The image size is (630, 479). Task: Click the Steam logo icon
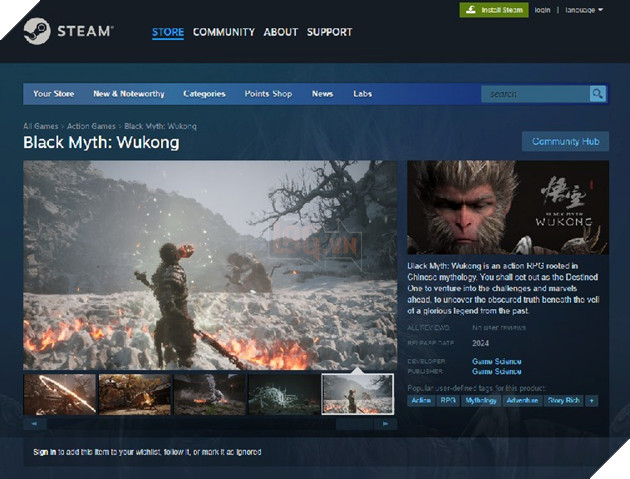click(37, 31)
